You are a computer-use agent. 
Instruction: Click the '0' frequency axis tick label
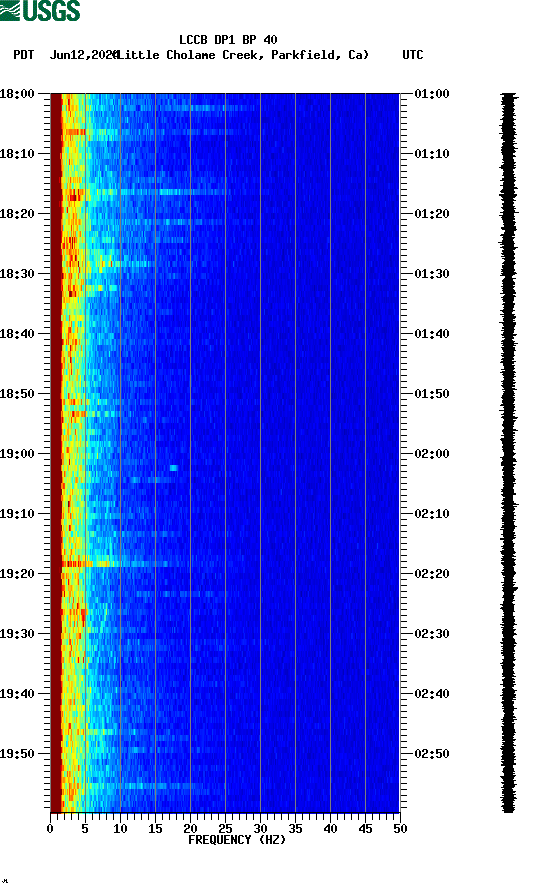(x=50, y=829)
